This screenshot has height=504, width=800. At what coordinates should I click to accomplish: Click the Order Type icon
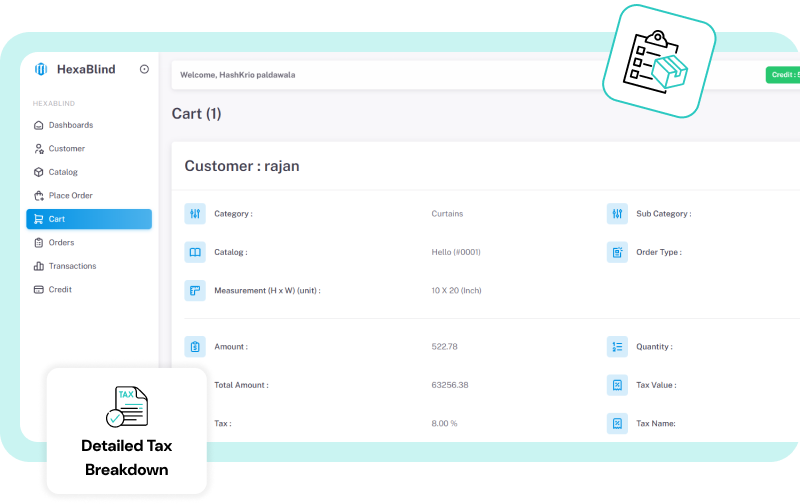point(617,253)
